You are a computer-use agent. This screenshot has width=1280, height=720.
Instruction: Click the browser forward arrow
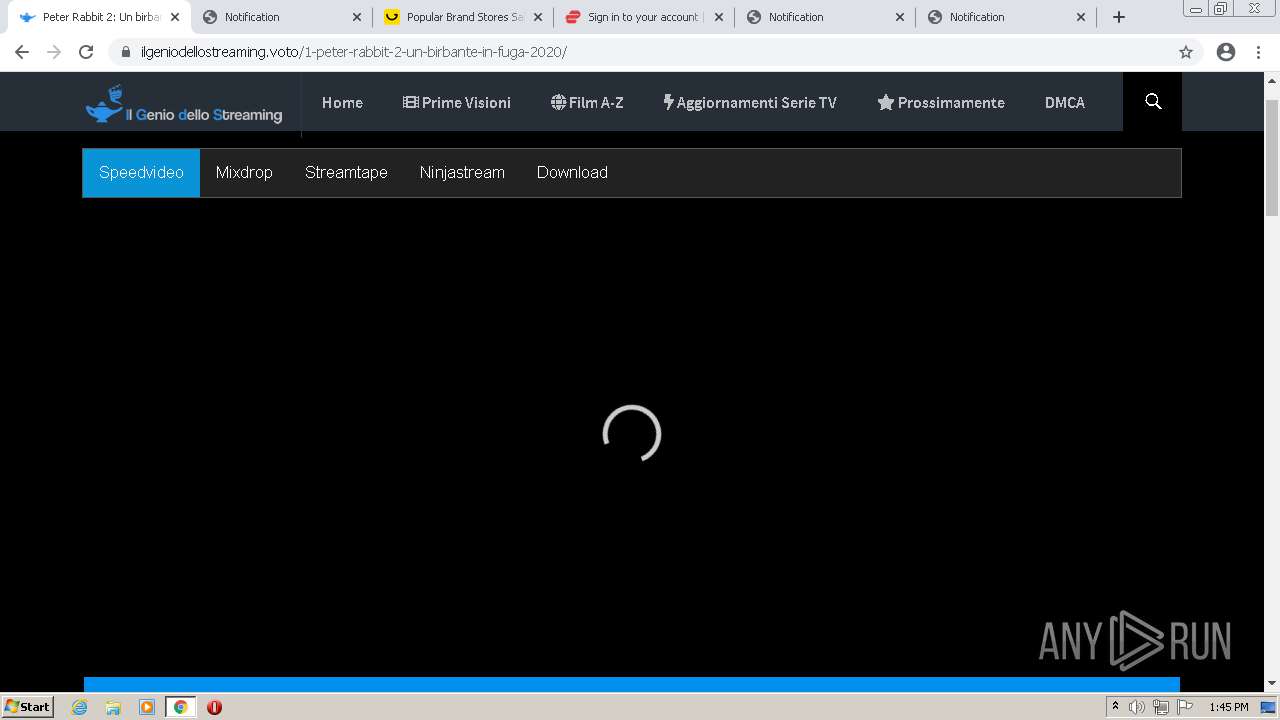tap(54, 52)
